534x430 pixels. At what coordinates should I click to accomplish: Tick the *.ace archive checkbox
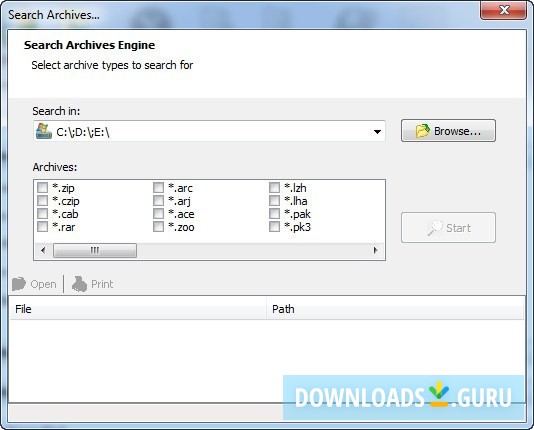point(158,214)
